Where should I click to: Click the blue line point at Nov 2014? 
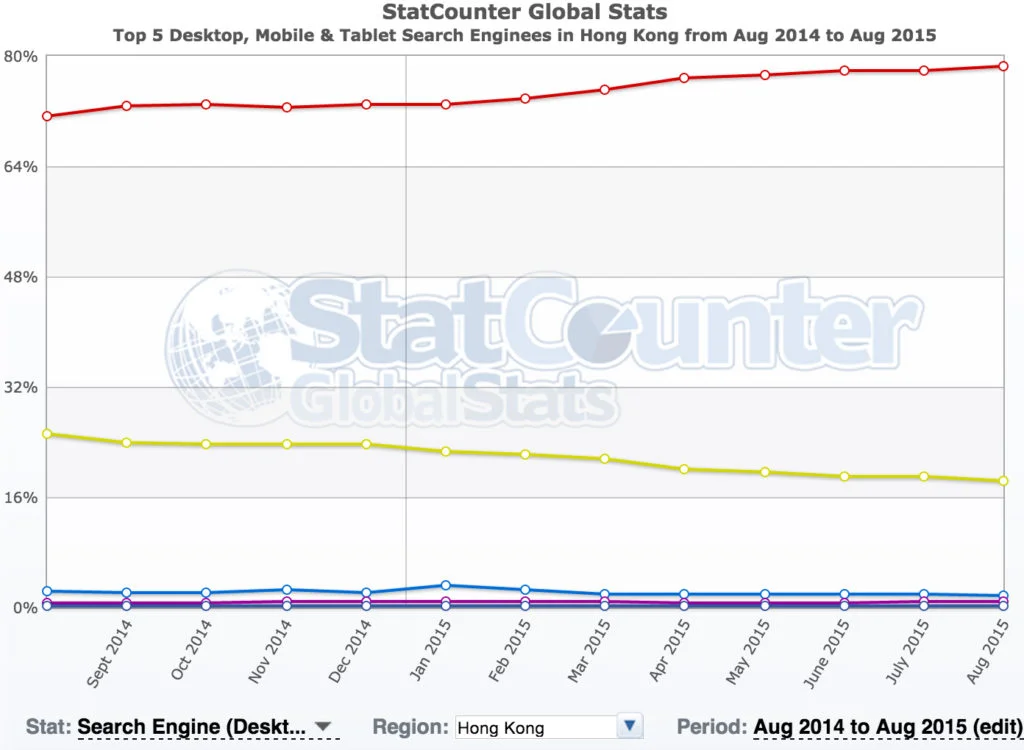(287, 590)
